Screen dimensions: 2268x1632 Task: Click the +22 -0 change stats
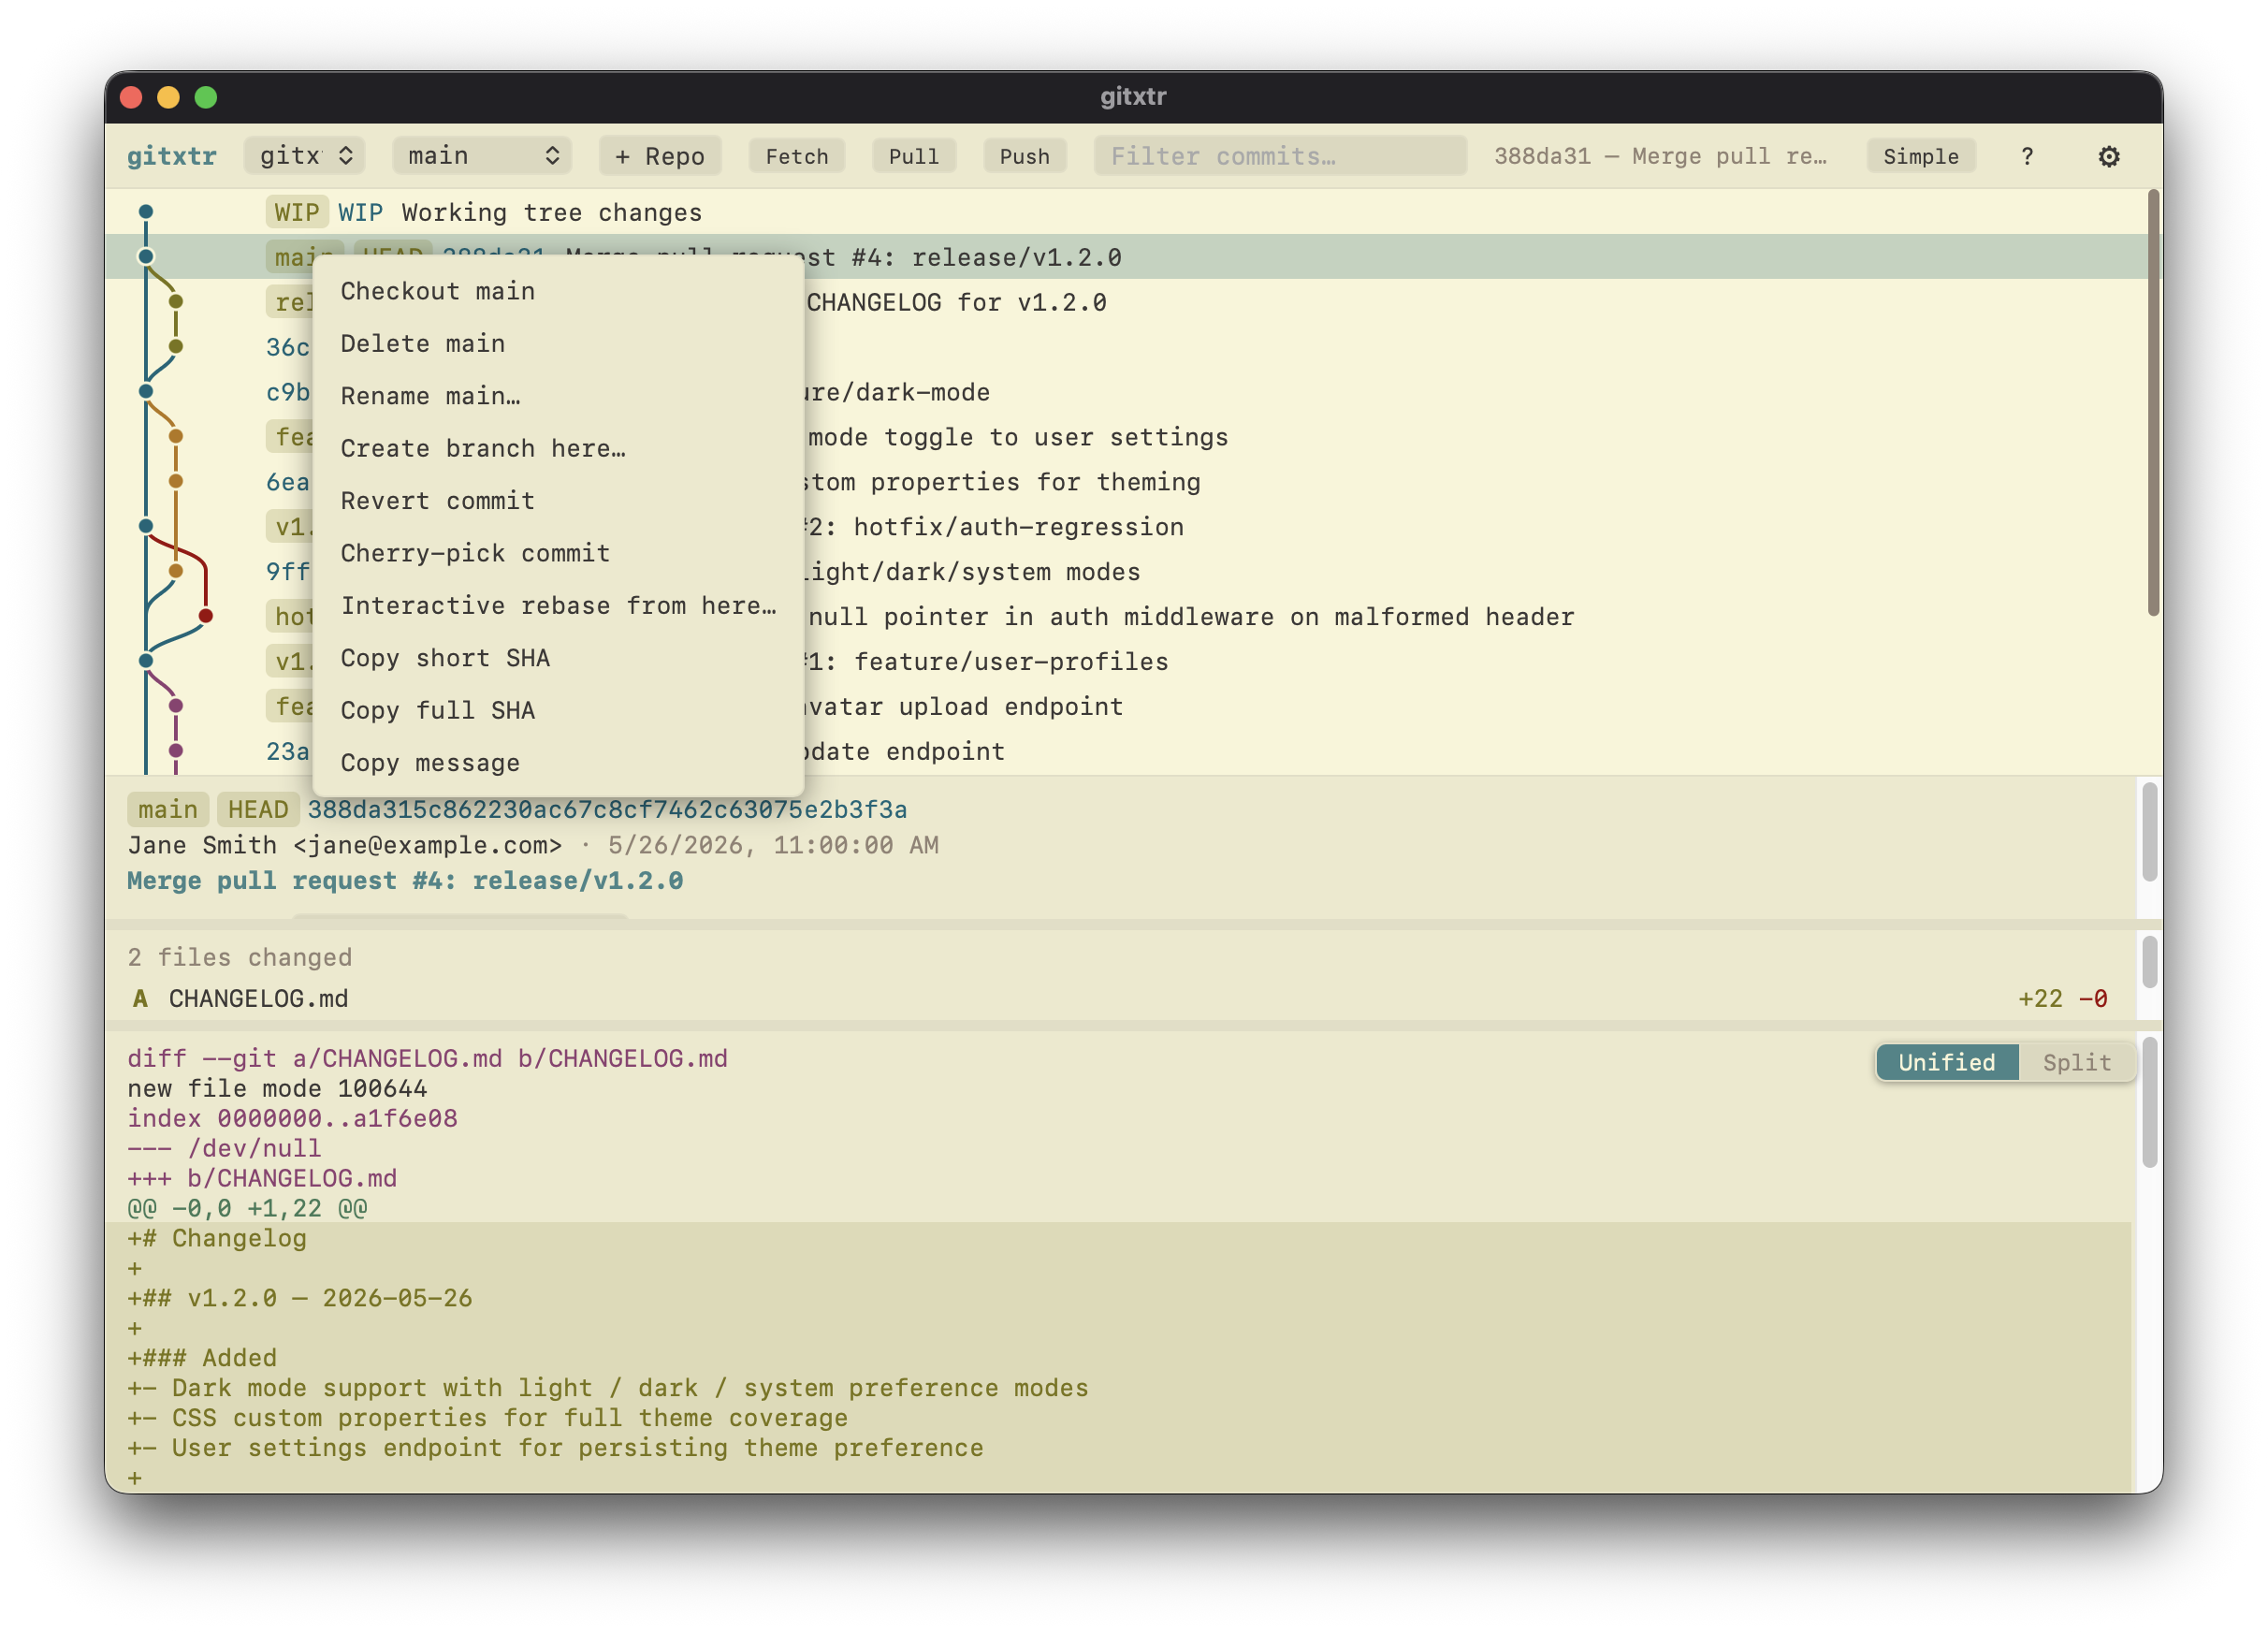2062,998
